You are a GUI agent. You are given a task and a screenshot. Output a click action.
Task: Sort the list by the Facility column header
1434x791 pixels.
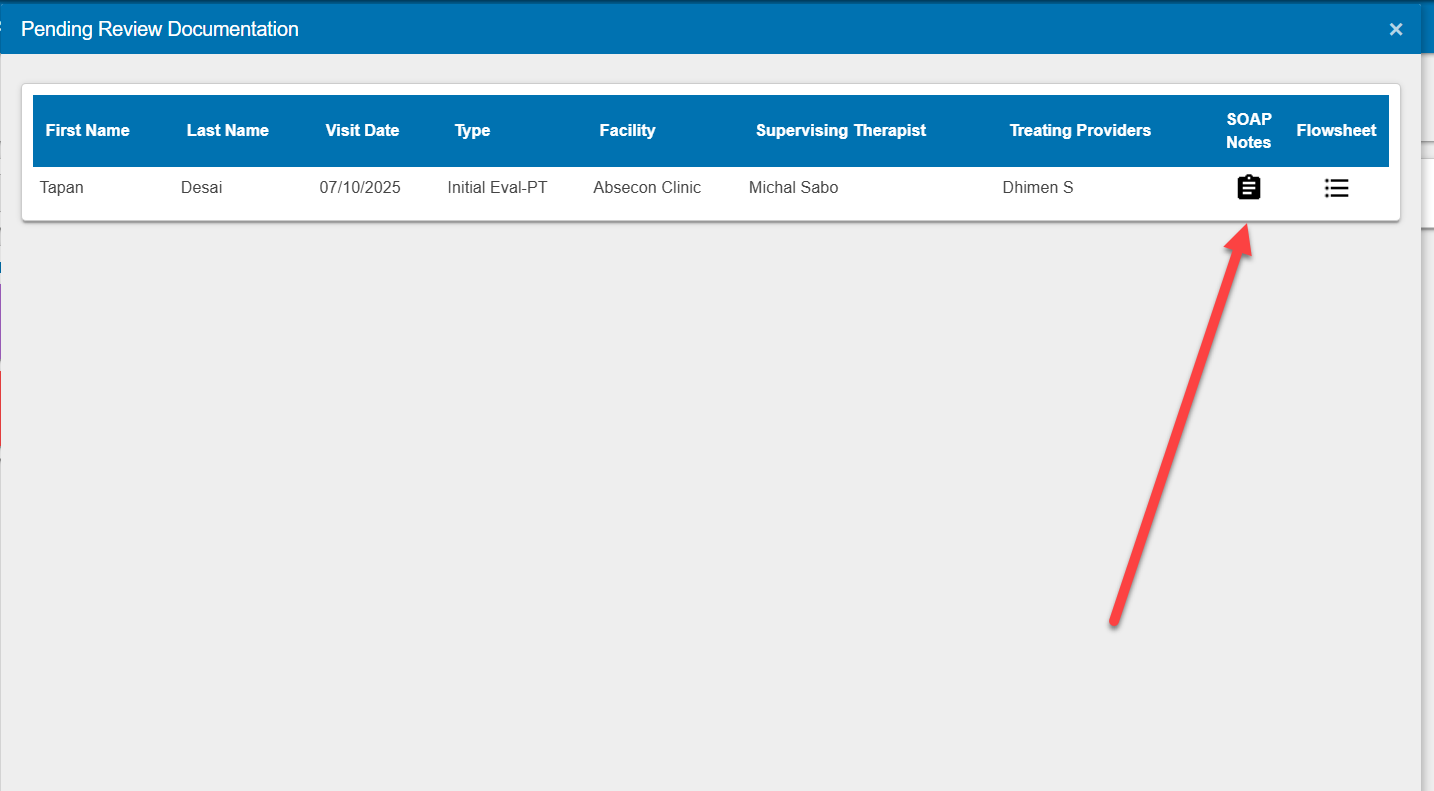(627, 130)
